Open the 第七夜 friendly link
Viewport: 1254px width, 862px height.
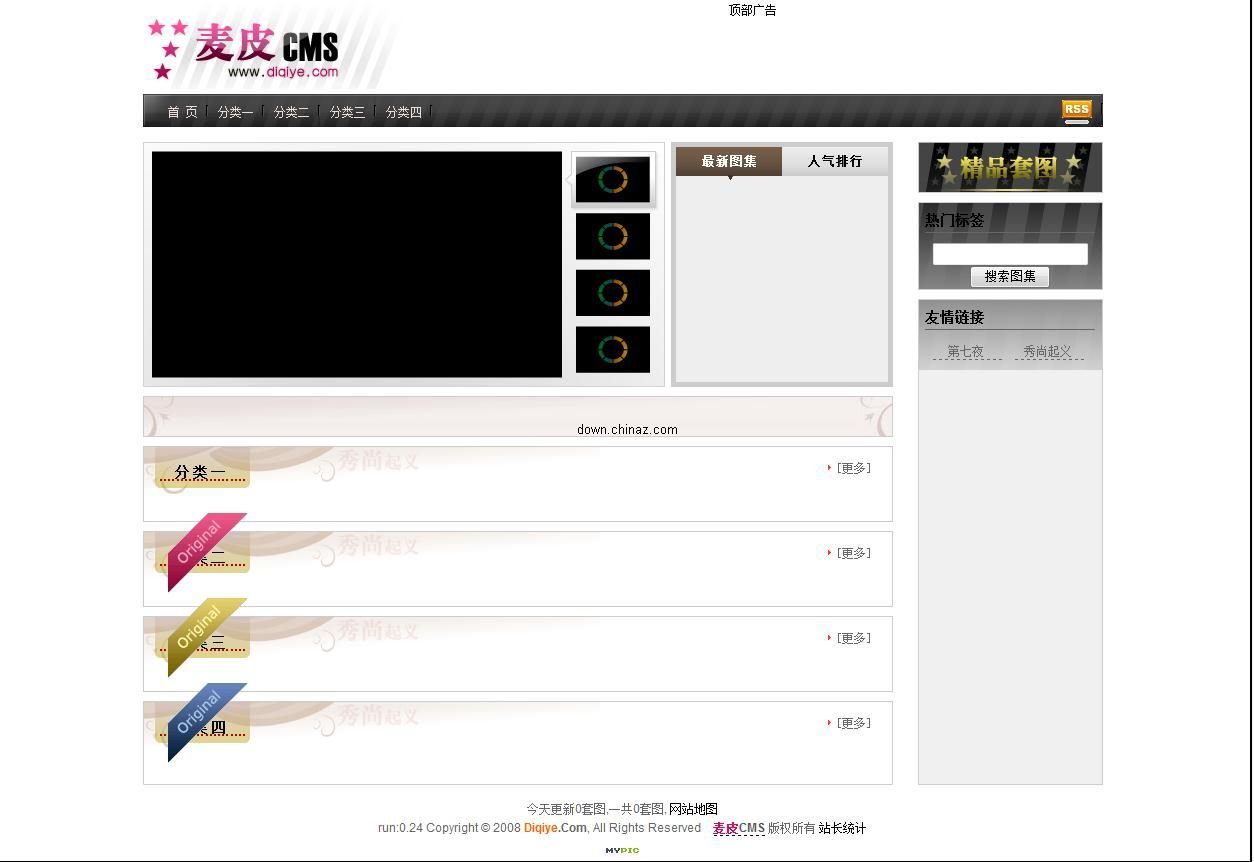point(965,351)
